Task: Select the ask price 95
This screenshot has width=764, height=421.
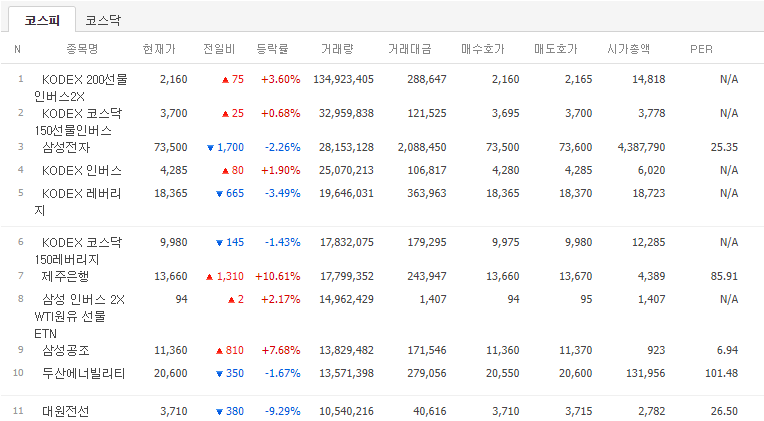Action: pyautogui.click(x=586, y=299)
